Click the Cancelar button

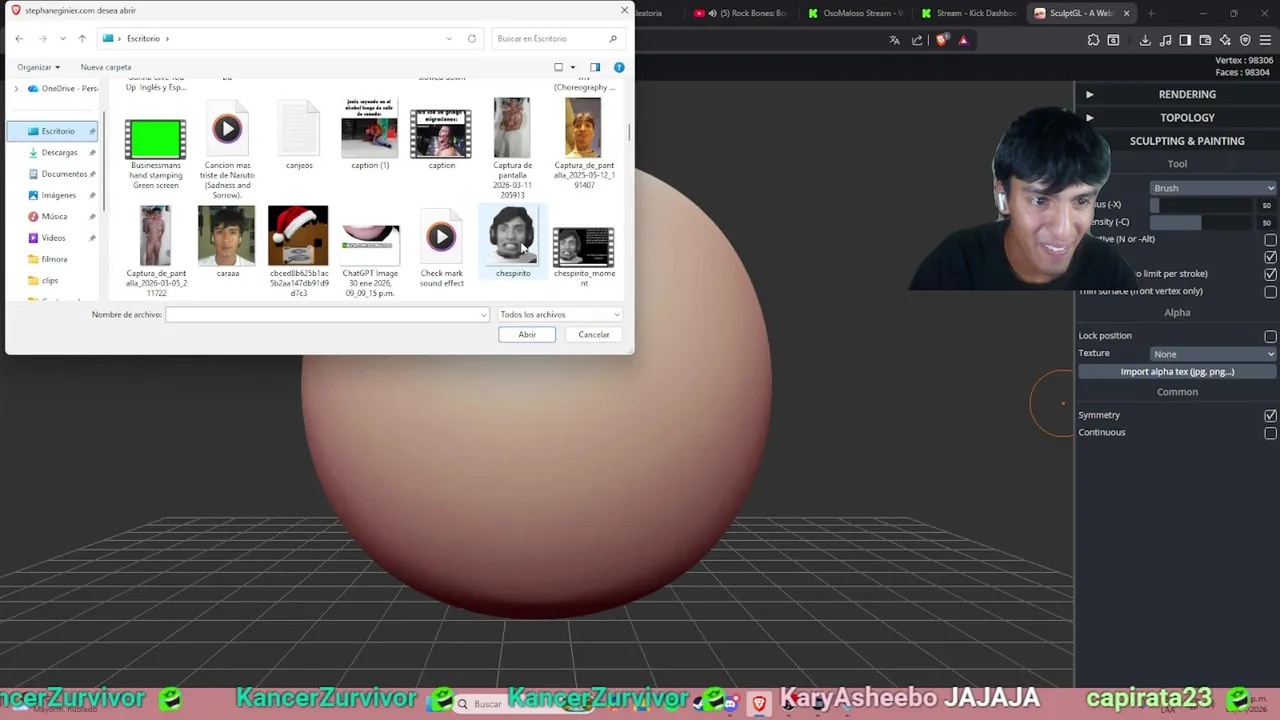(x=594, y=335)
